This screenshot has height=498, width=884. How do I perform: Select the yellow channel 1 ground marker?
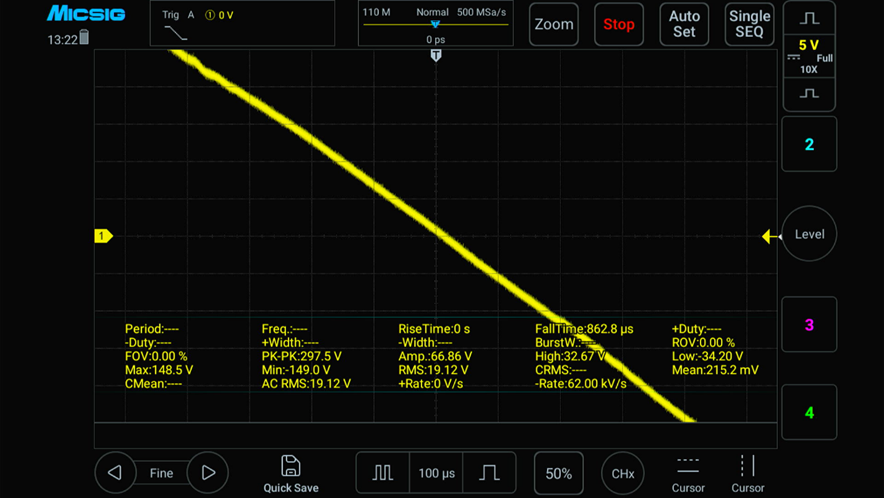coord(103,236)
